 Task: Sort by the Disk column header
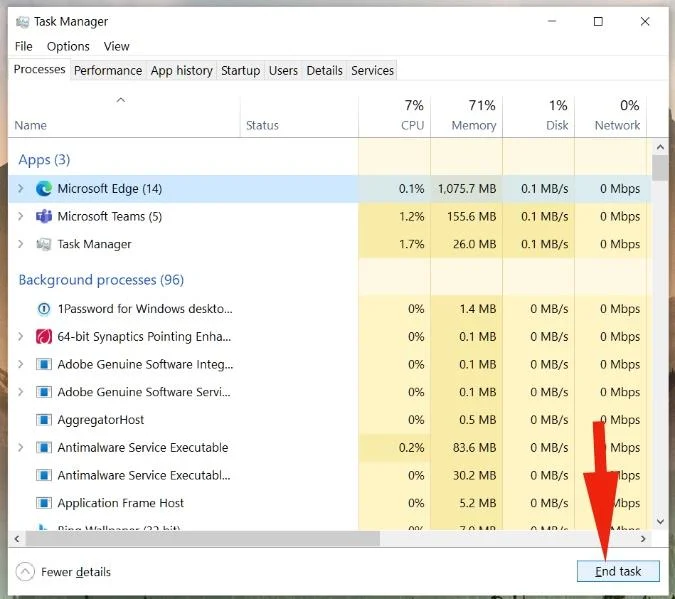click(x=539, y=115)
